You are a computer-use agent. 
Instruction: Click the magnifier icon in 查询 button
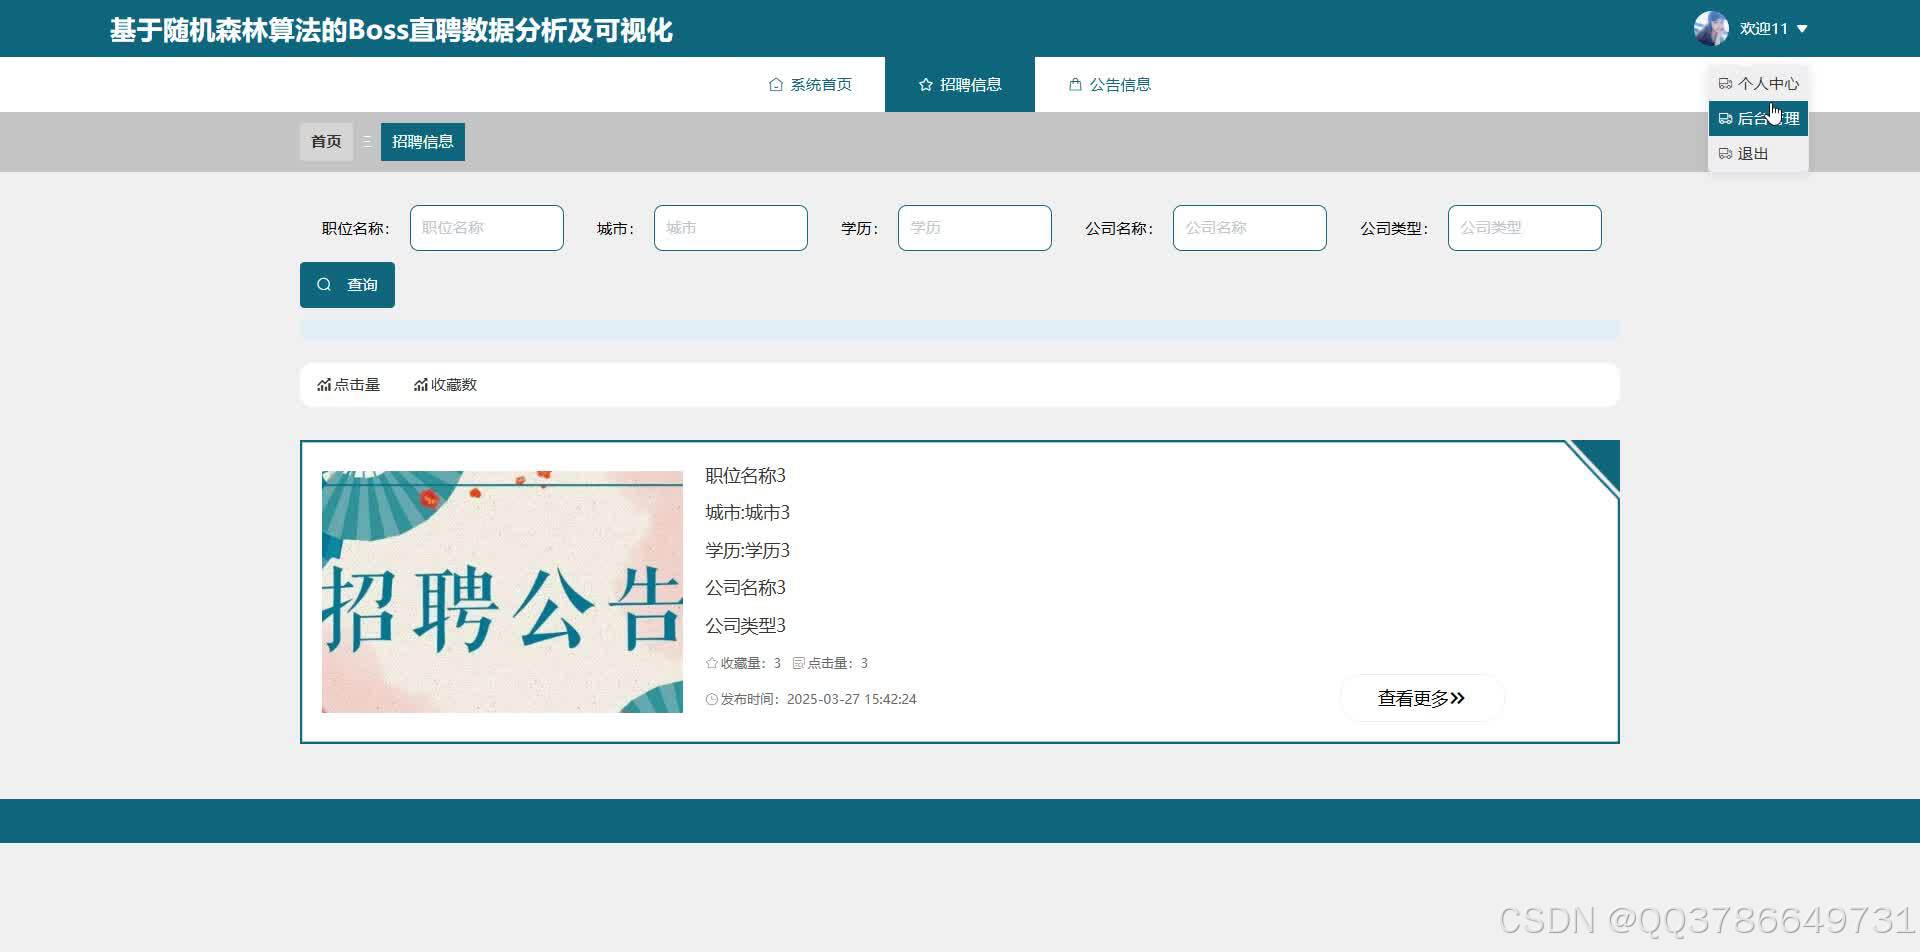324,285
